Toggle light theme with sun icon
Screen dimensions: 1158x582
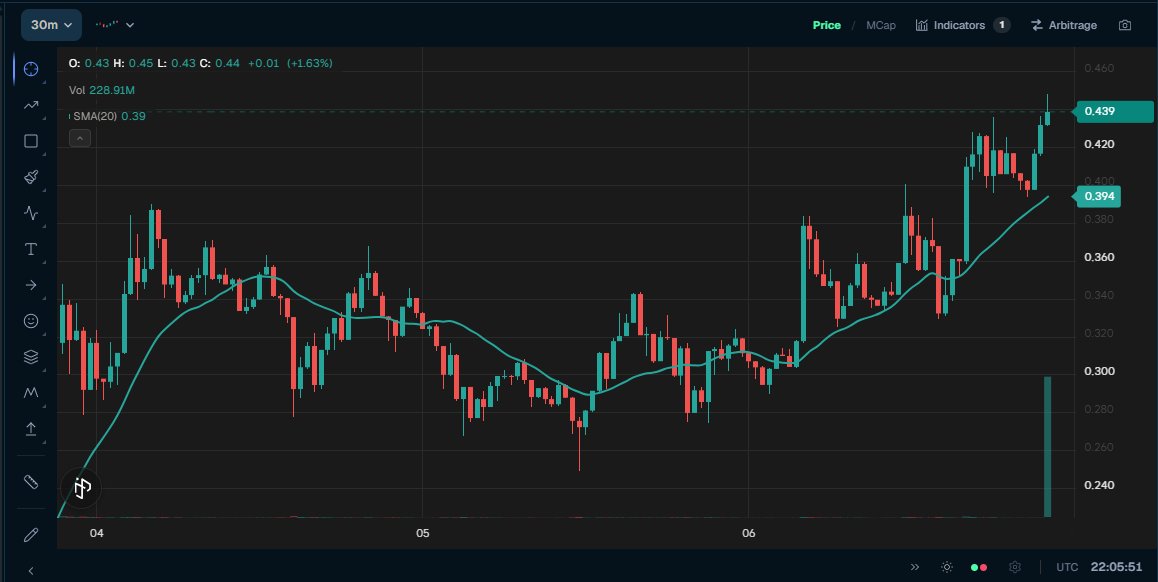tap(947, 567)
